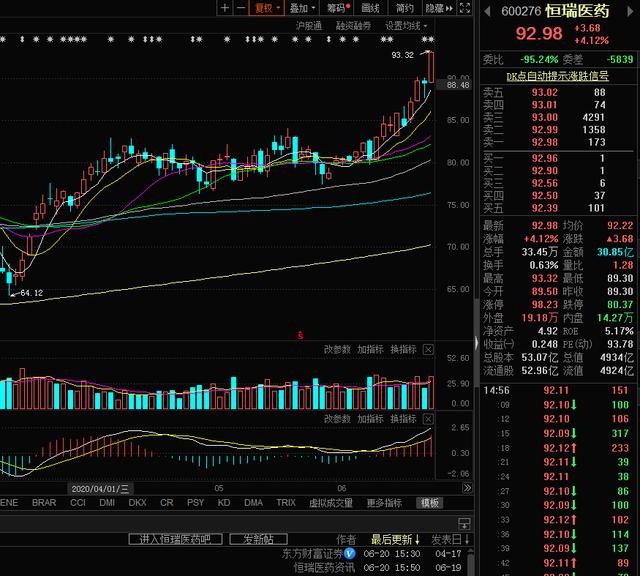Click the 买五 92.39 order row
The width and height of the screenshot is (640, 576).
point(558,208)
